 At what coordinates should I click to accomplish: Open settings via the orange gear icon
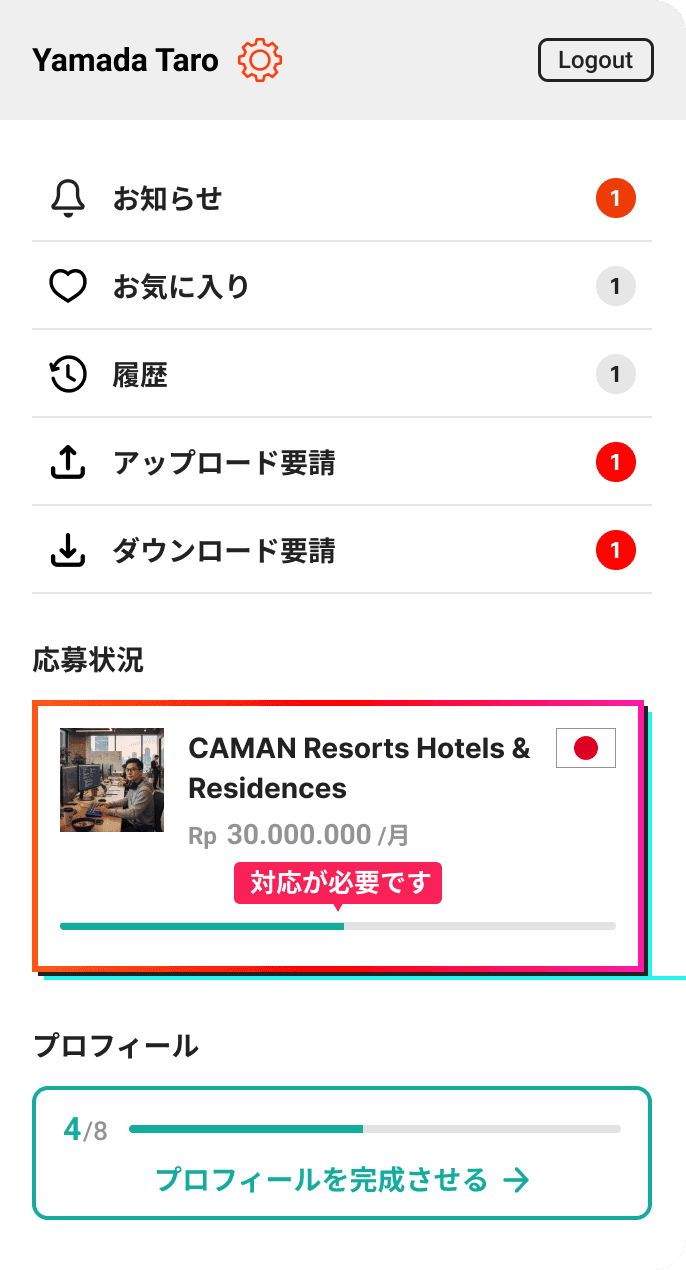click(x=260, y=60)
